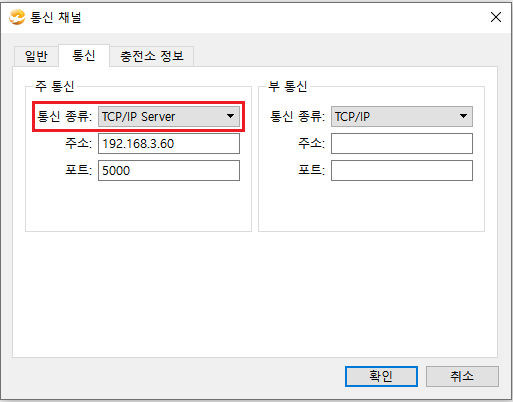Switch to the 일반 tab
The width and height of the screenshot is (513, 402).
[36, 56]
